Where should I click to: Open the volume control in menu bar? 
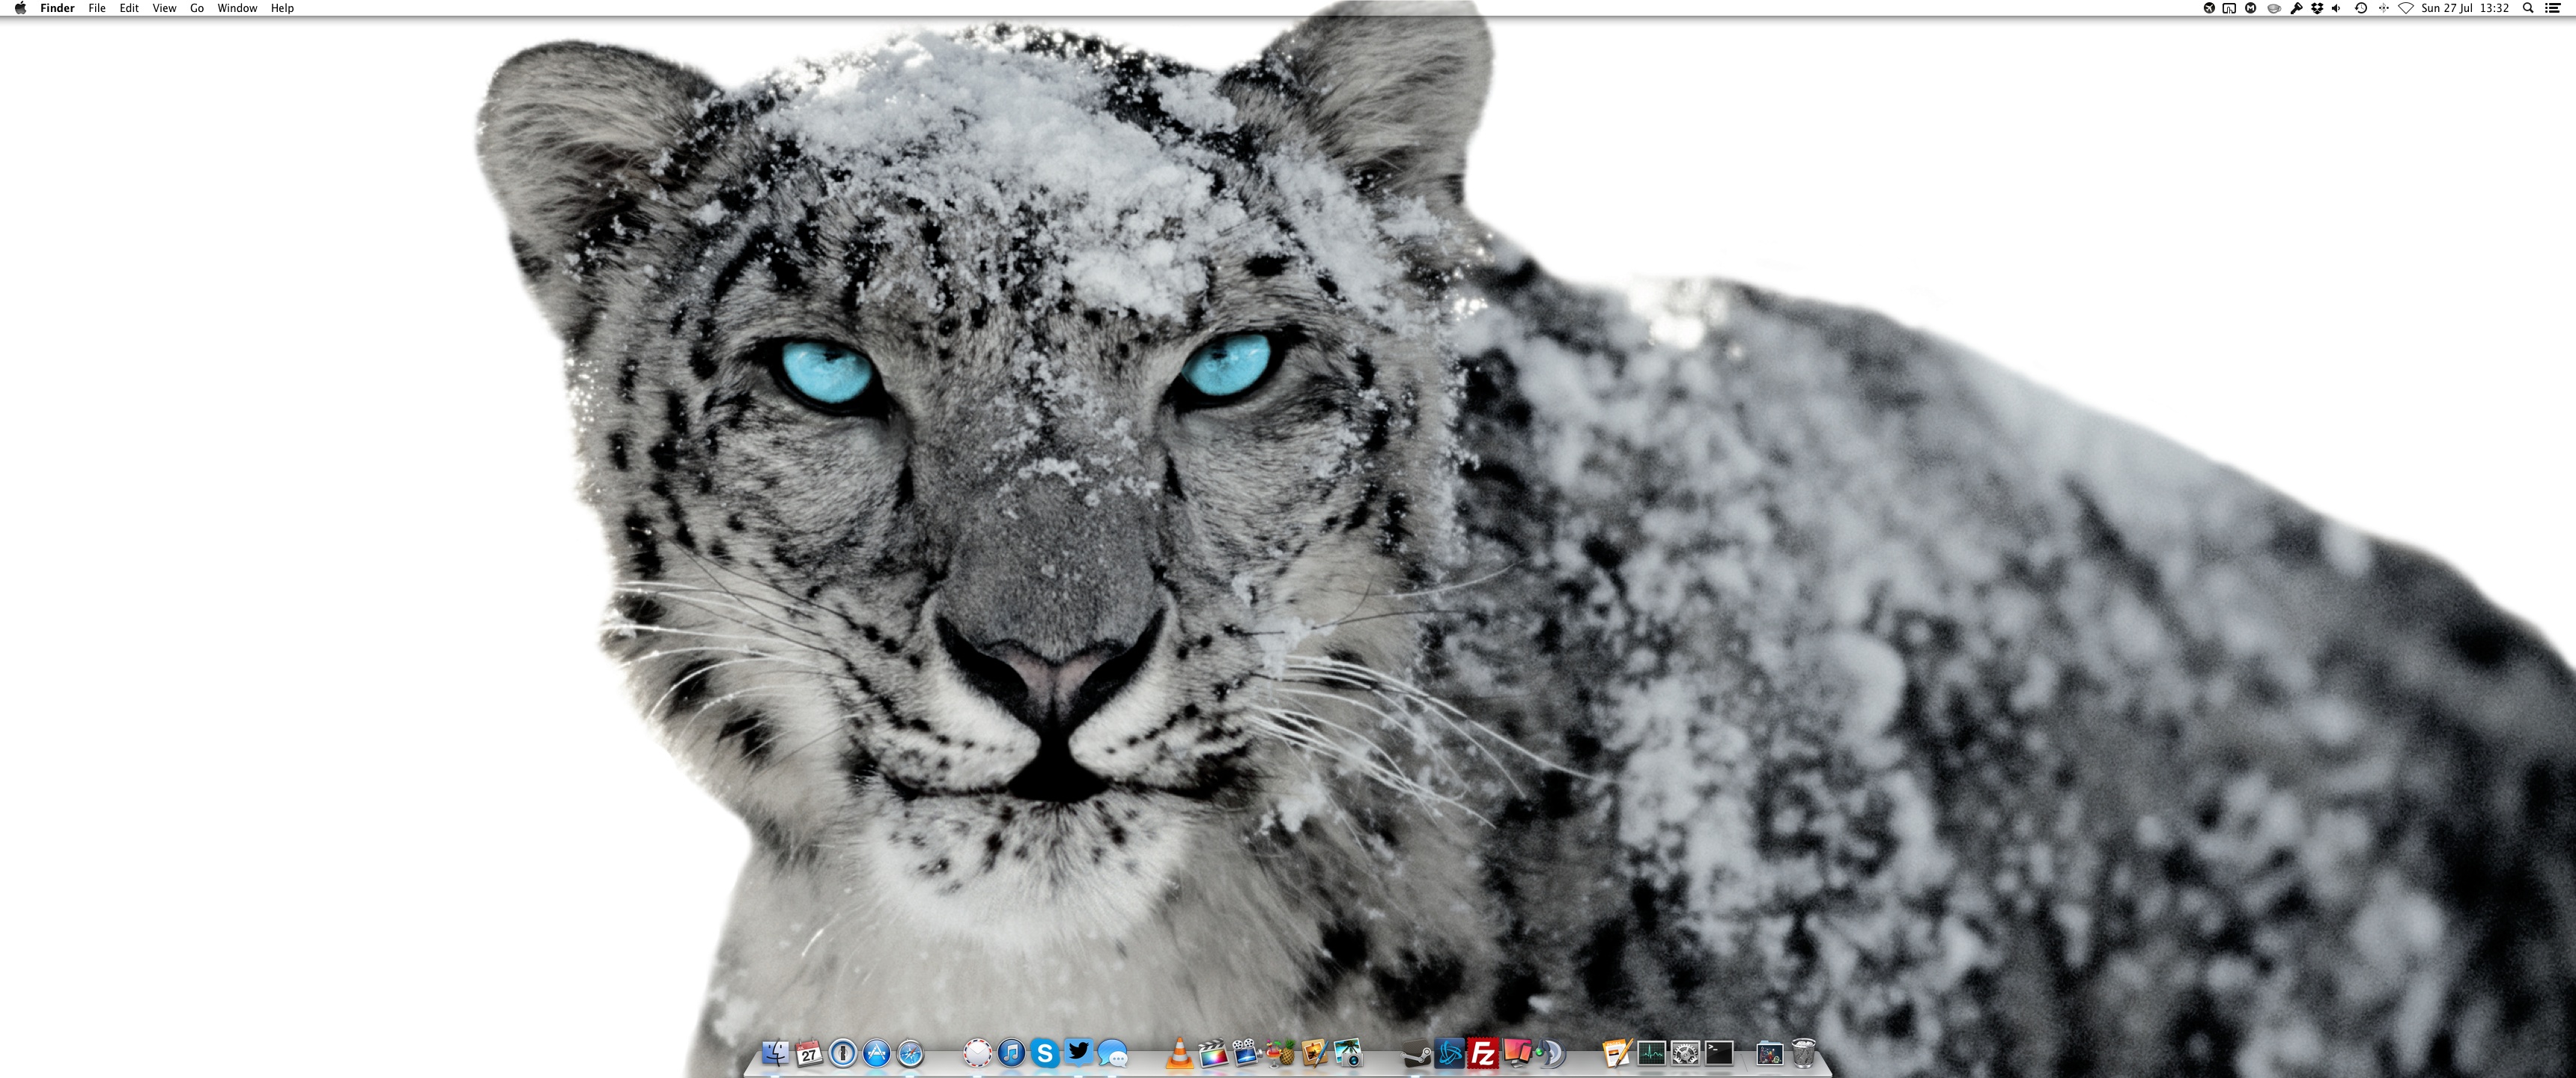pos(2337,8)
